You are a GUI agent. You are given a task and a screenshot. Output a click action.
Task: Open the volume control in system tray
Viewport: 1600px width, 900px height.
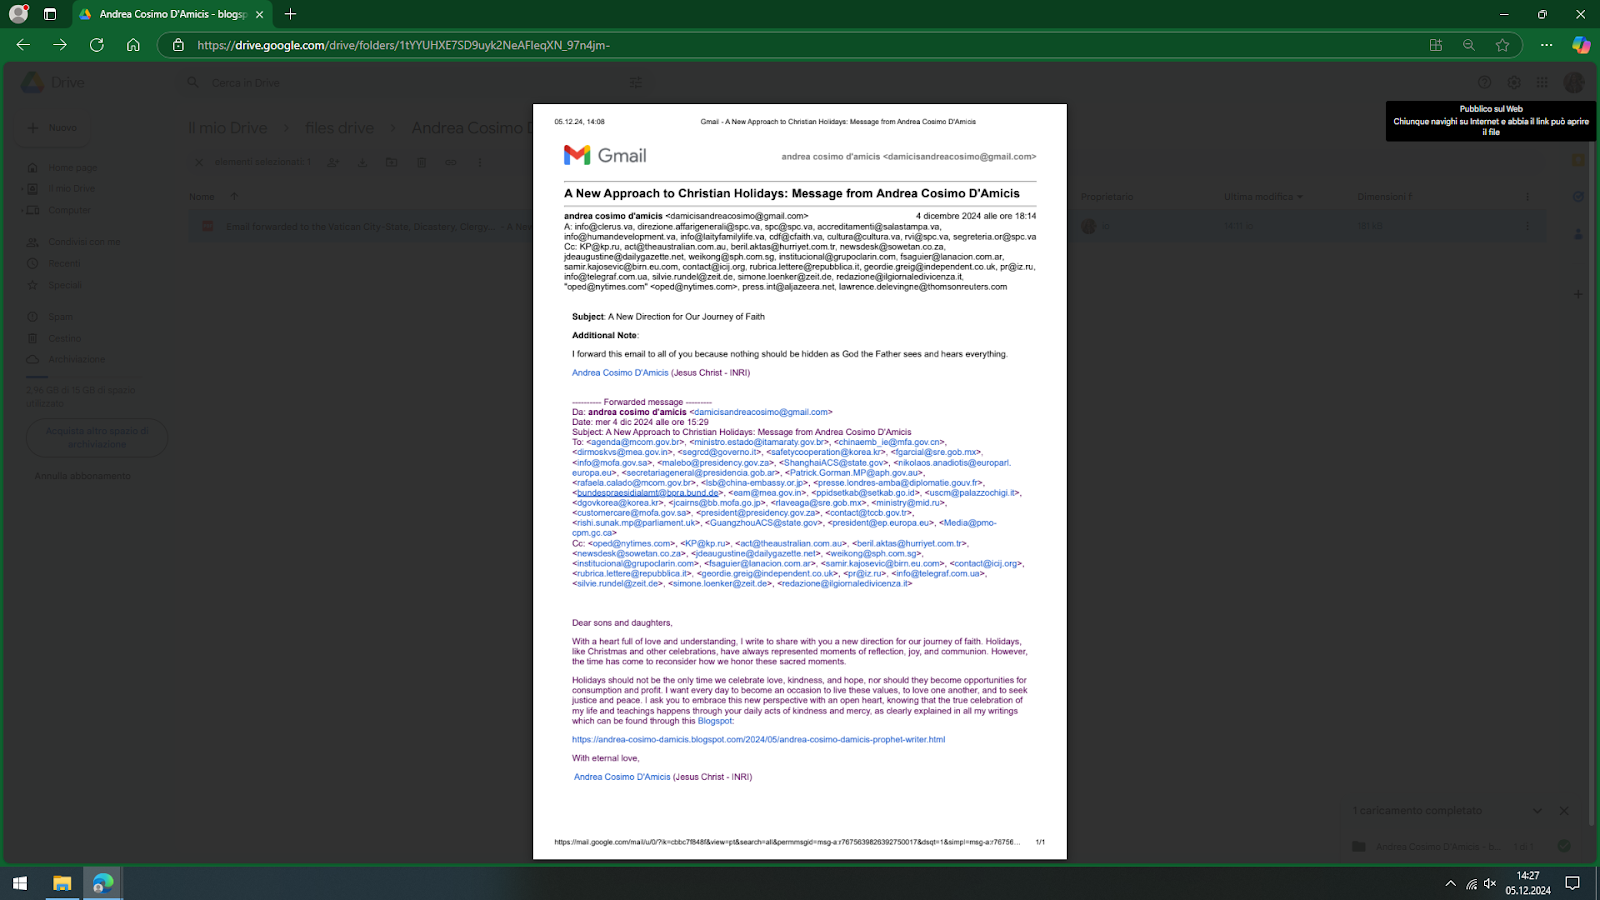1490,883
